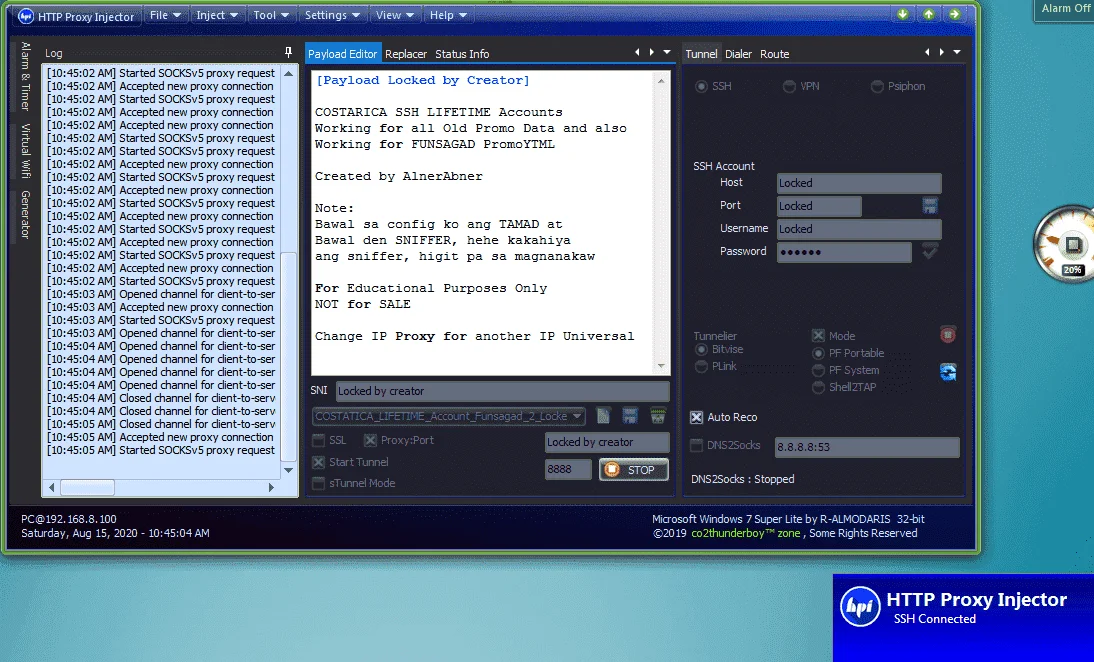Screen dimensions: 1094x662
Task: Click the green up-arrow title bar icon
Action: (x=929, y=14)
